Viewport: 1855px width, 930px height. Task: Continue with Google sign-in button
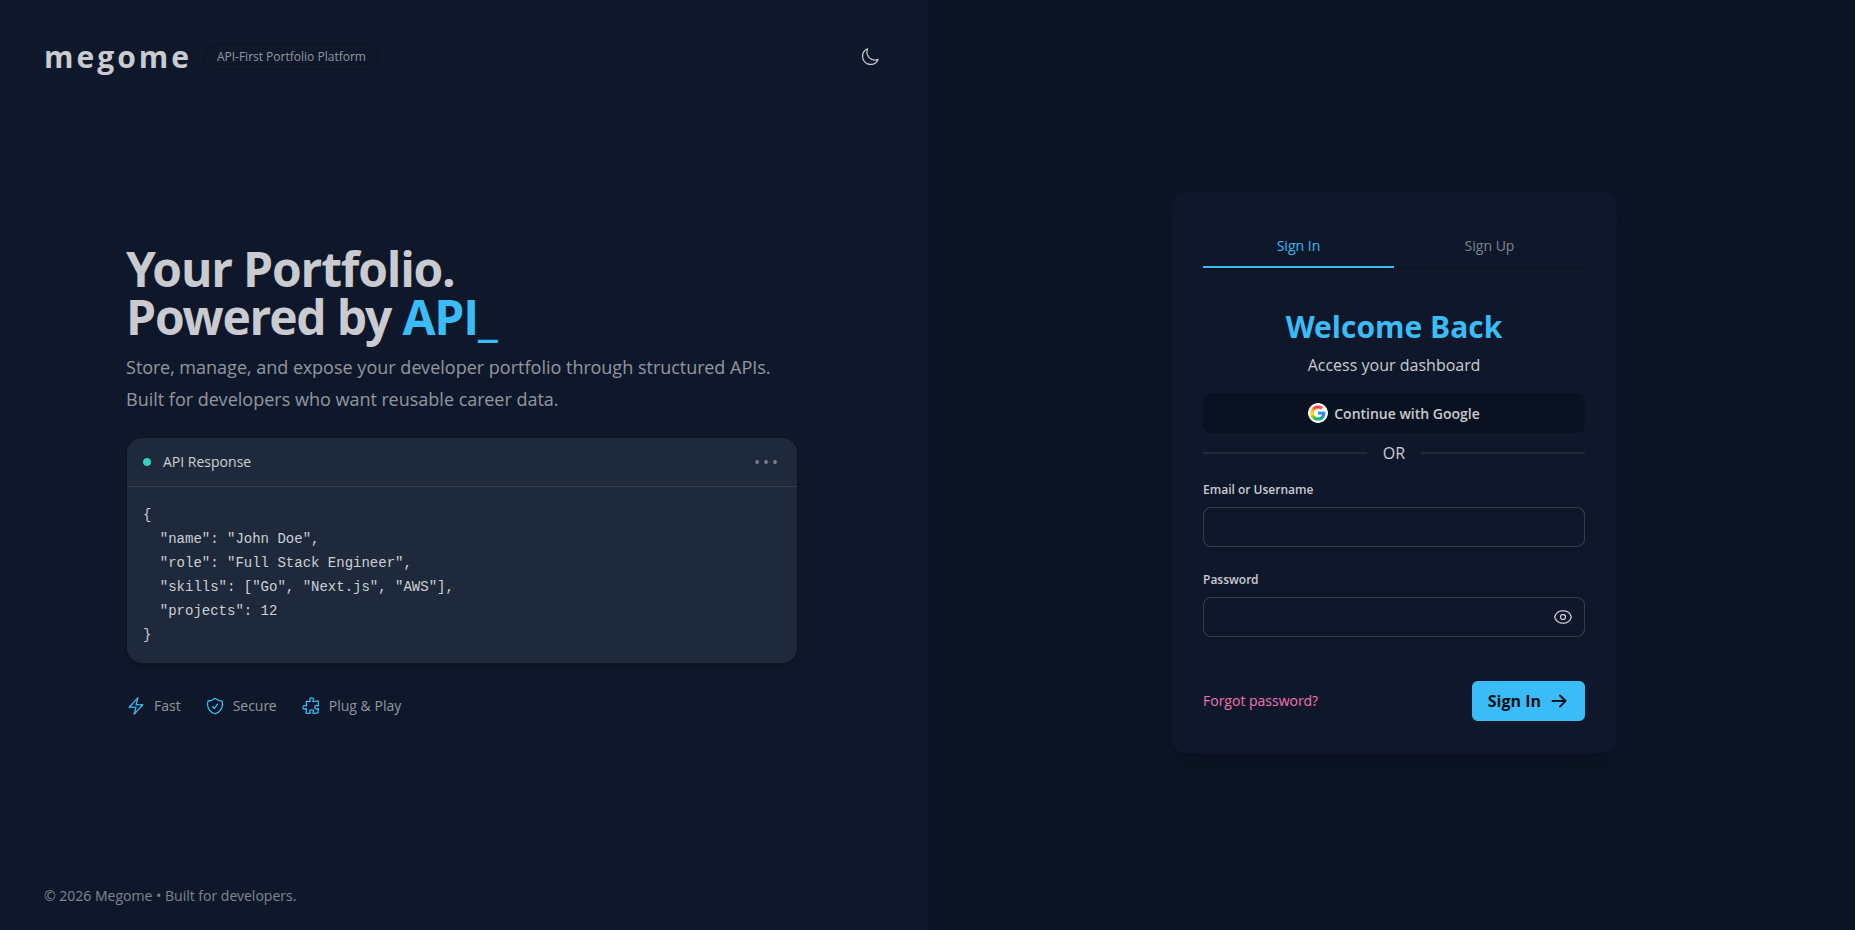pos(1394,413)
